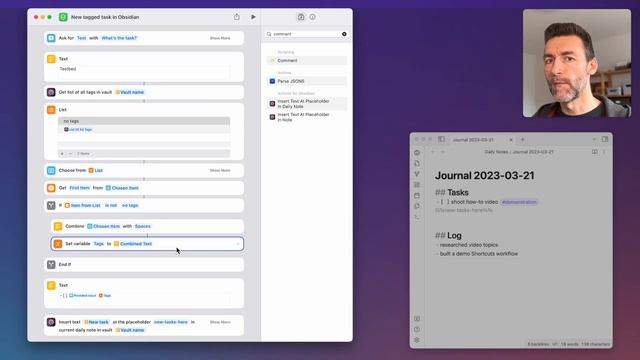Click the Ask for Input action icon

coord(51,38)
